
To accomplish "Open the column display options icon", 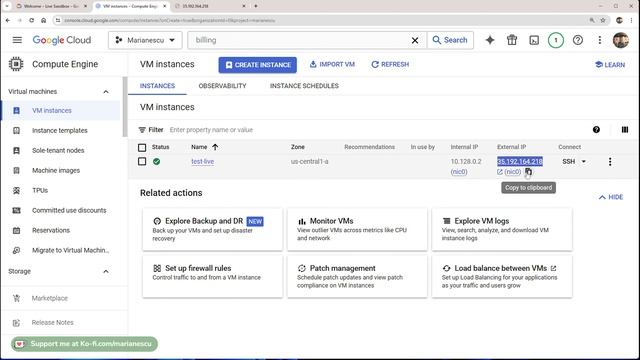I will click(625, 130).
